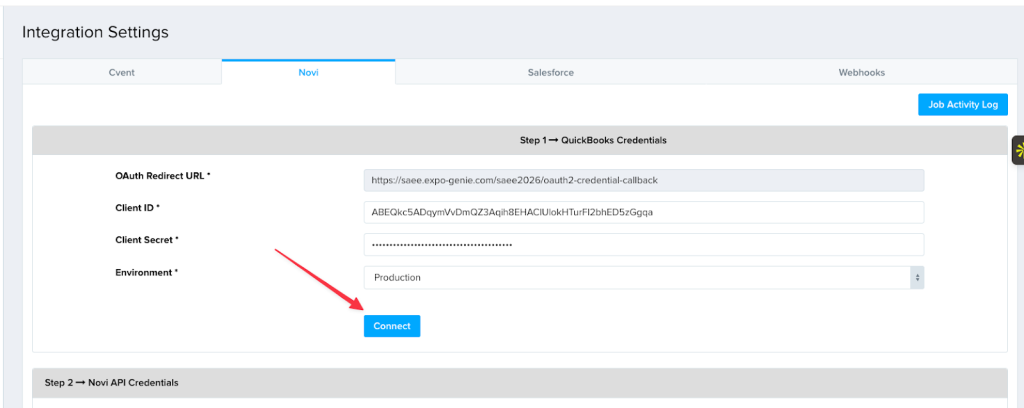Image resolution: width=1024 pixels, height=408 pixels.
Task: Click the Client ID label
Action: [x=137, y=208]
